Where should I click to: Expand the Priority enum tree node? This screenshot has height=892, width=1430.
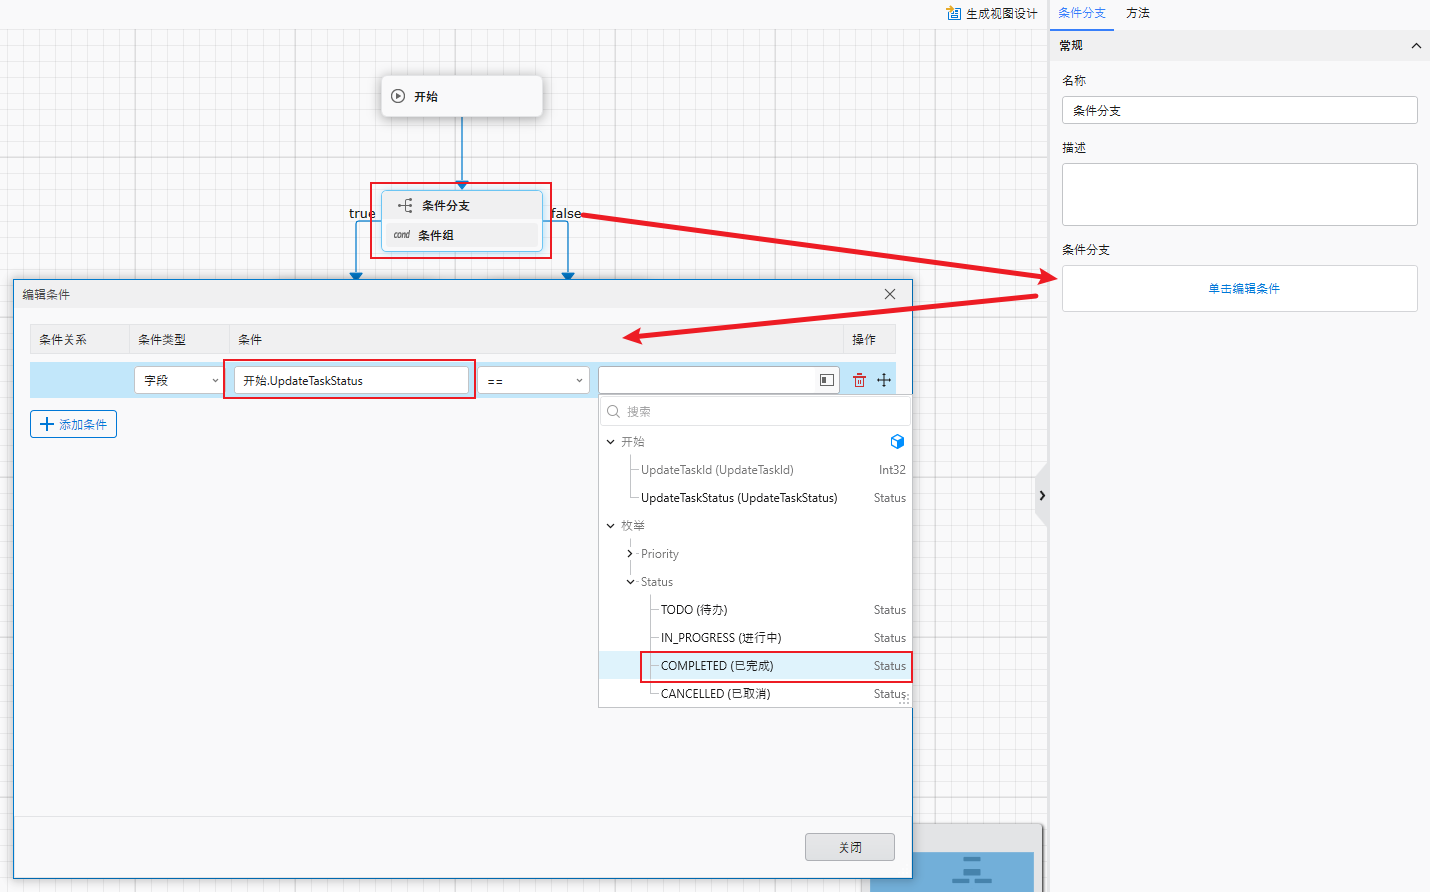pos(630,554)
